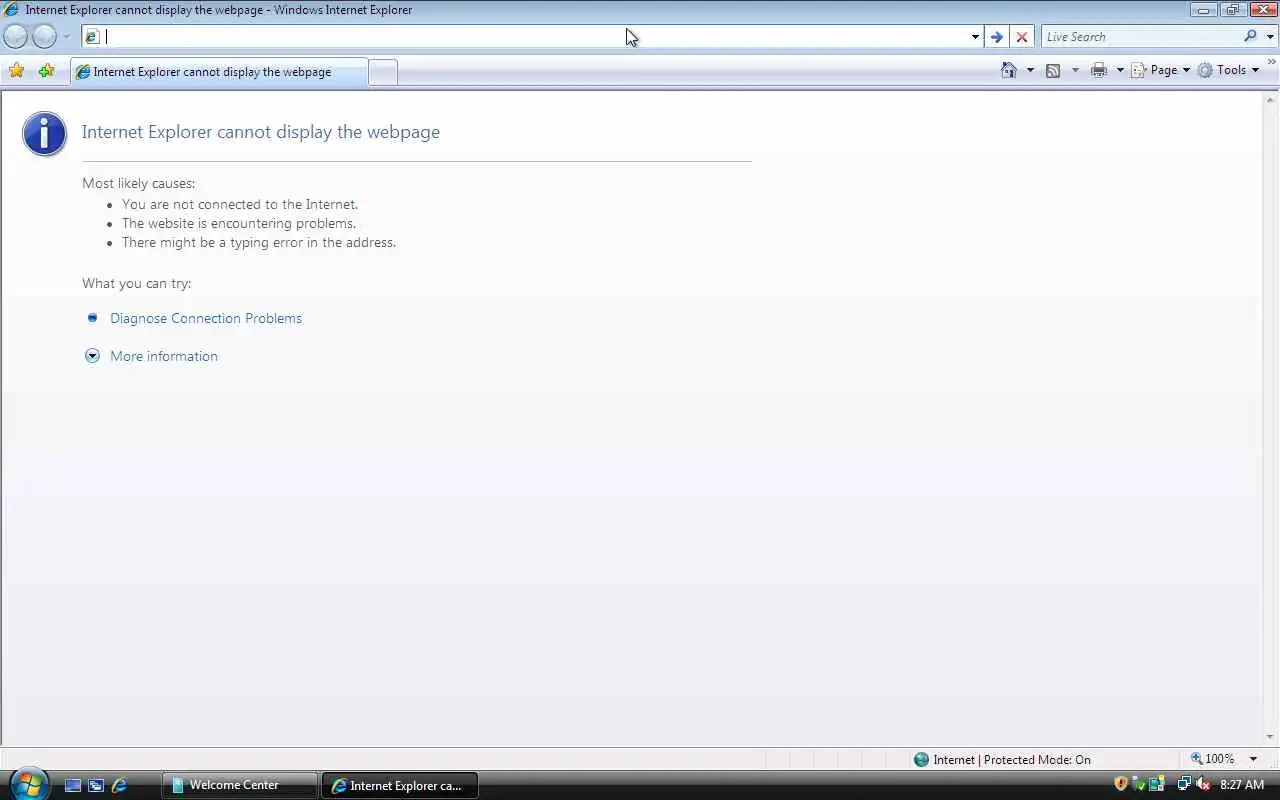The image size is (1280, 800).
Task: Click the 'What you can try:' text
Action: point(137,283)
